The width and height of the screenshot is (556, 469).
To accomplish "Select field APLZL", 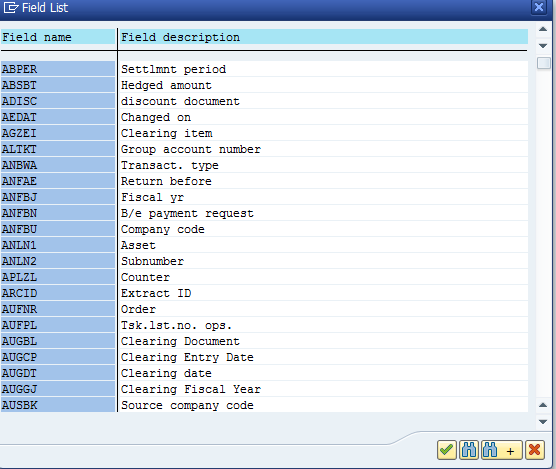I will 58,277.
